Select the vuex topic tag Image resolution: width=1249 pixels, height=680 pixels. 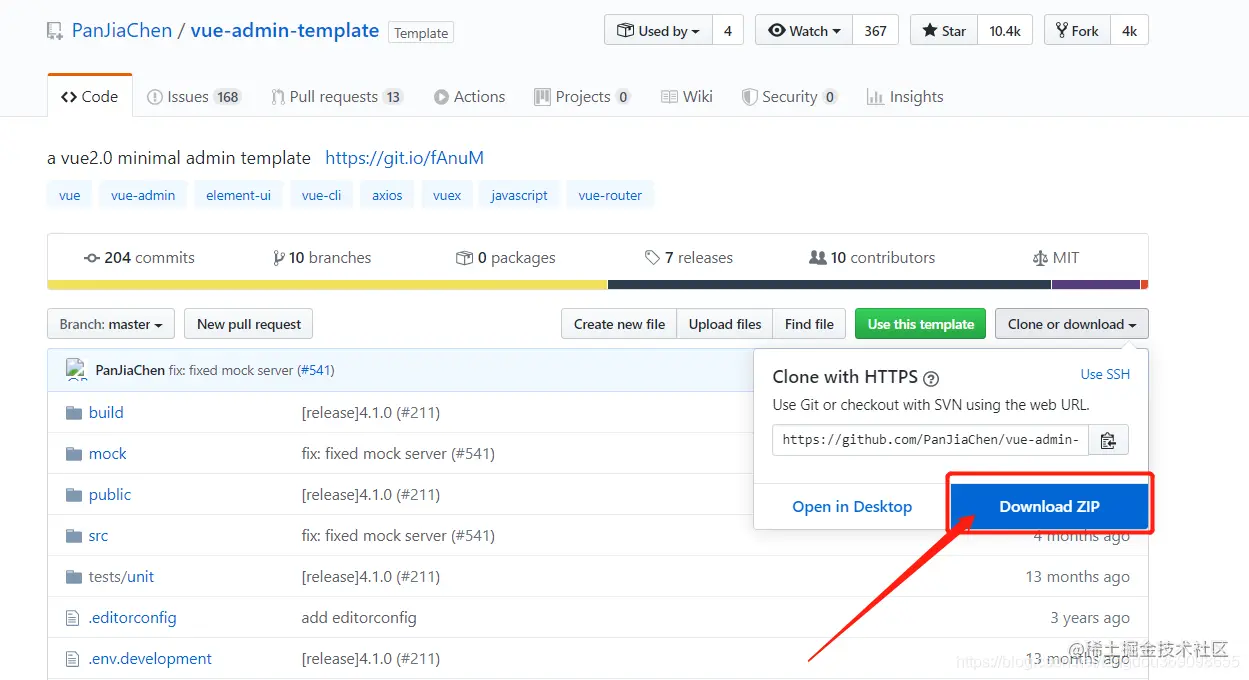click(x=447, y=195)
